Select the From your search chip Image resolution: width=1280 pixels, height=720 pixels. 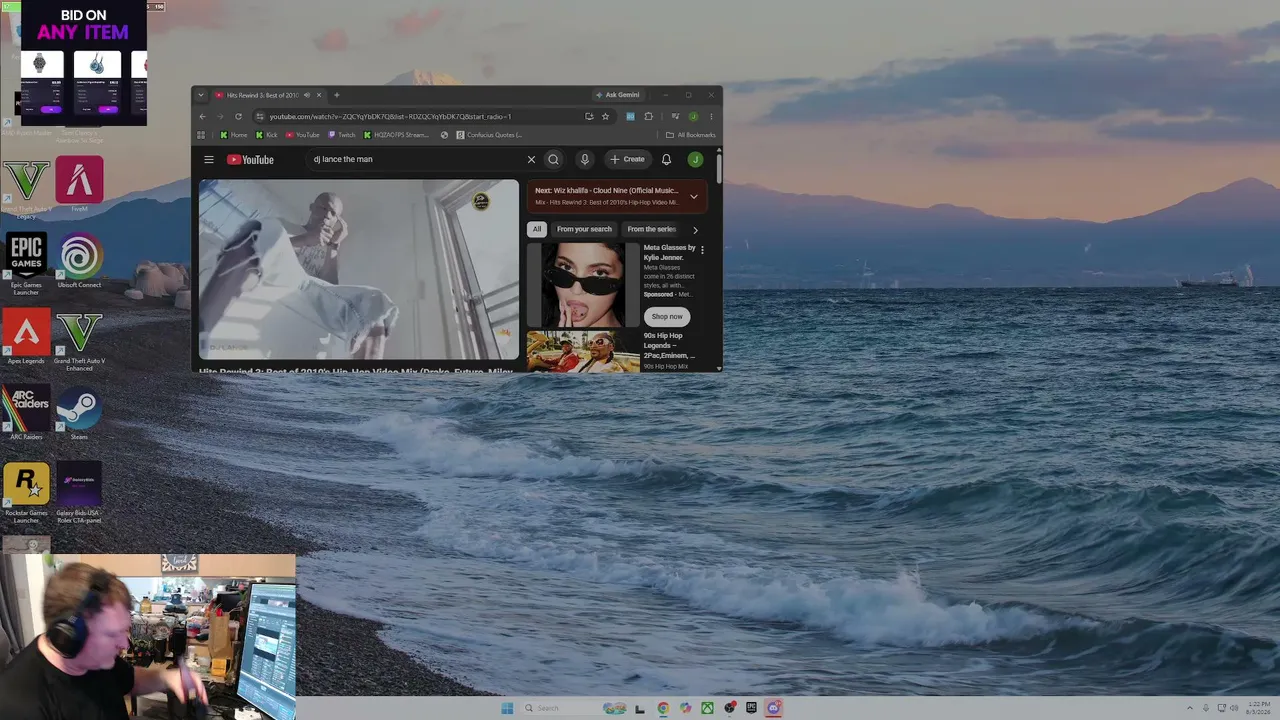coord(584,229)
